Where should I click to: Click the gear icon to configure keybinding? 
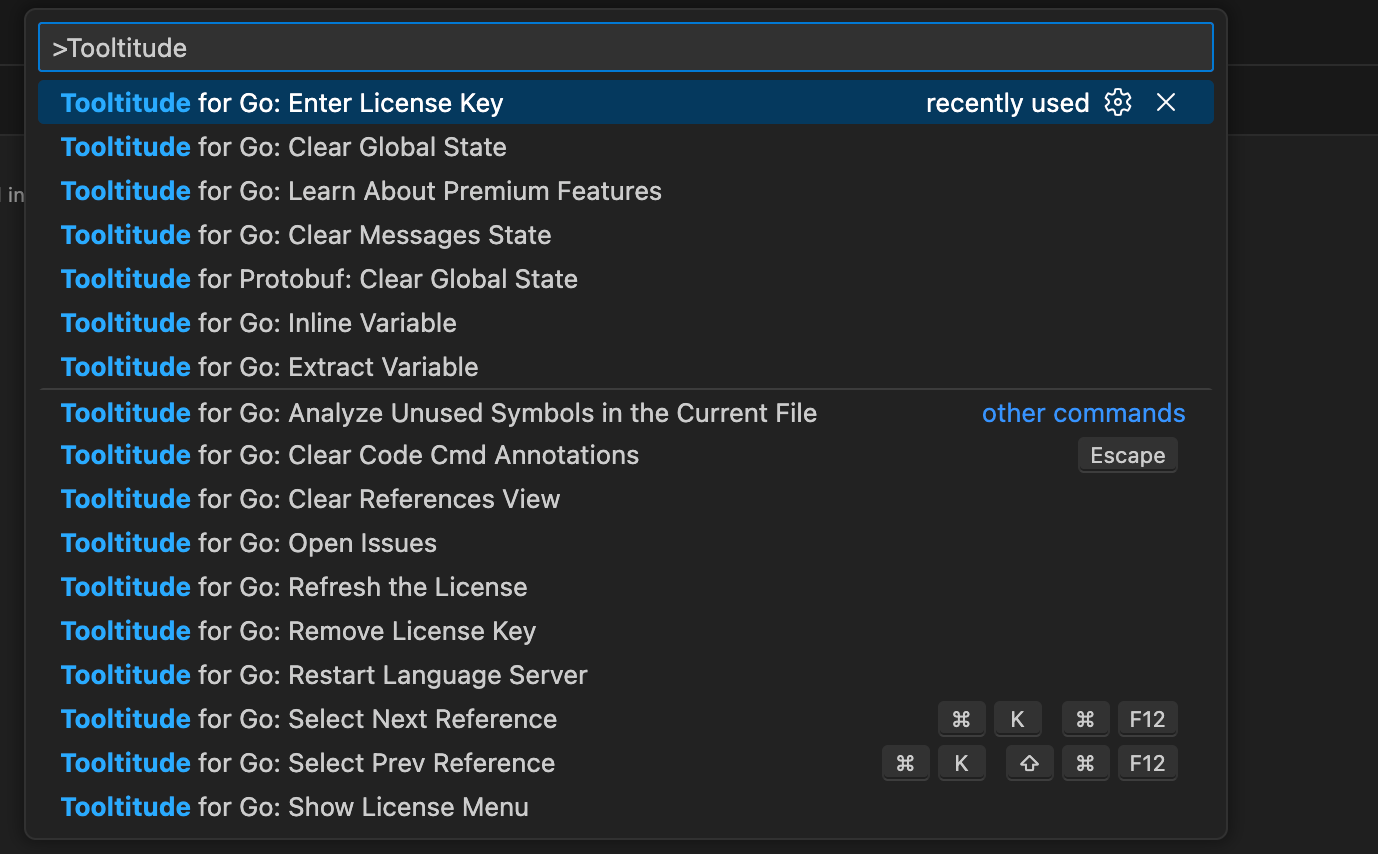click(x=1117, y=102)
